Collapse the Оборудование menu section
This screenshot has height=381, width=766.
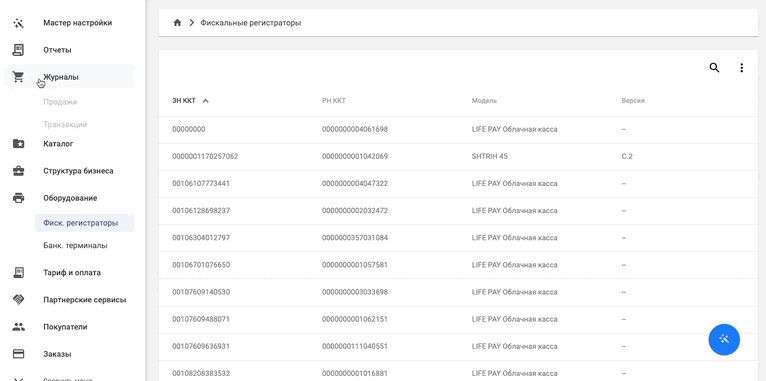69,198
